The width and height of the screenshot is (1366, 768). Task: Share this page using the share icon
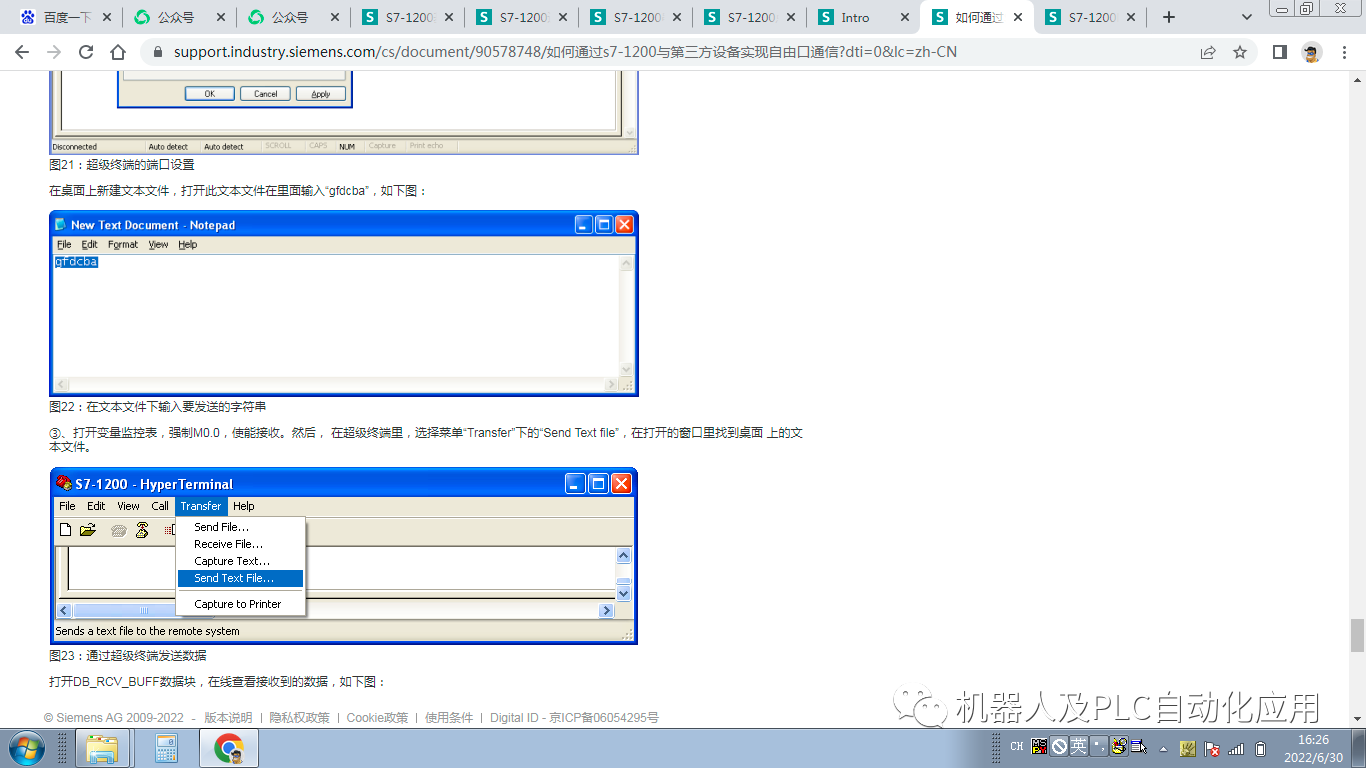tap(1208, 52)
